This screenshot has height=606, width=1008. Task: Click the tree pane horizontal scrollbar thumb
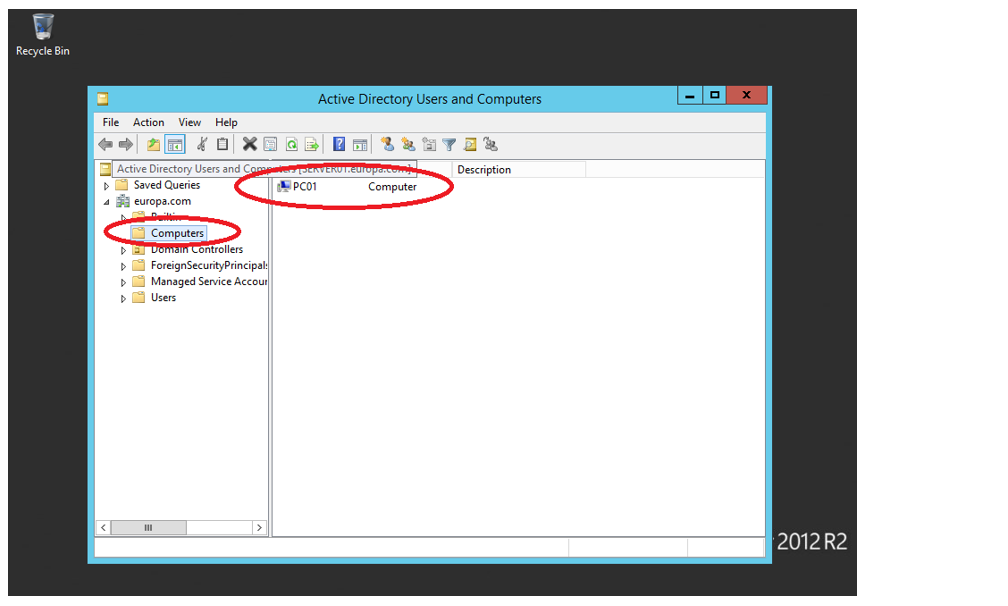coord(148,528)
